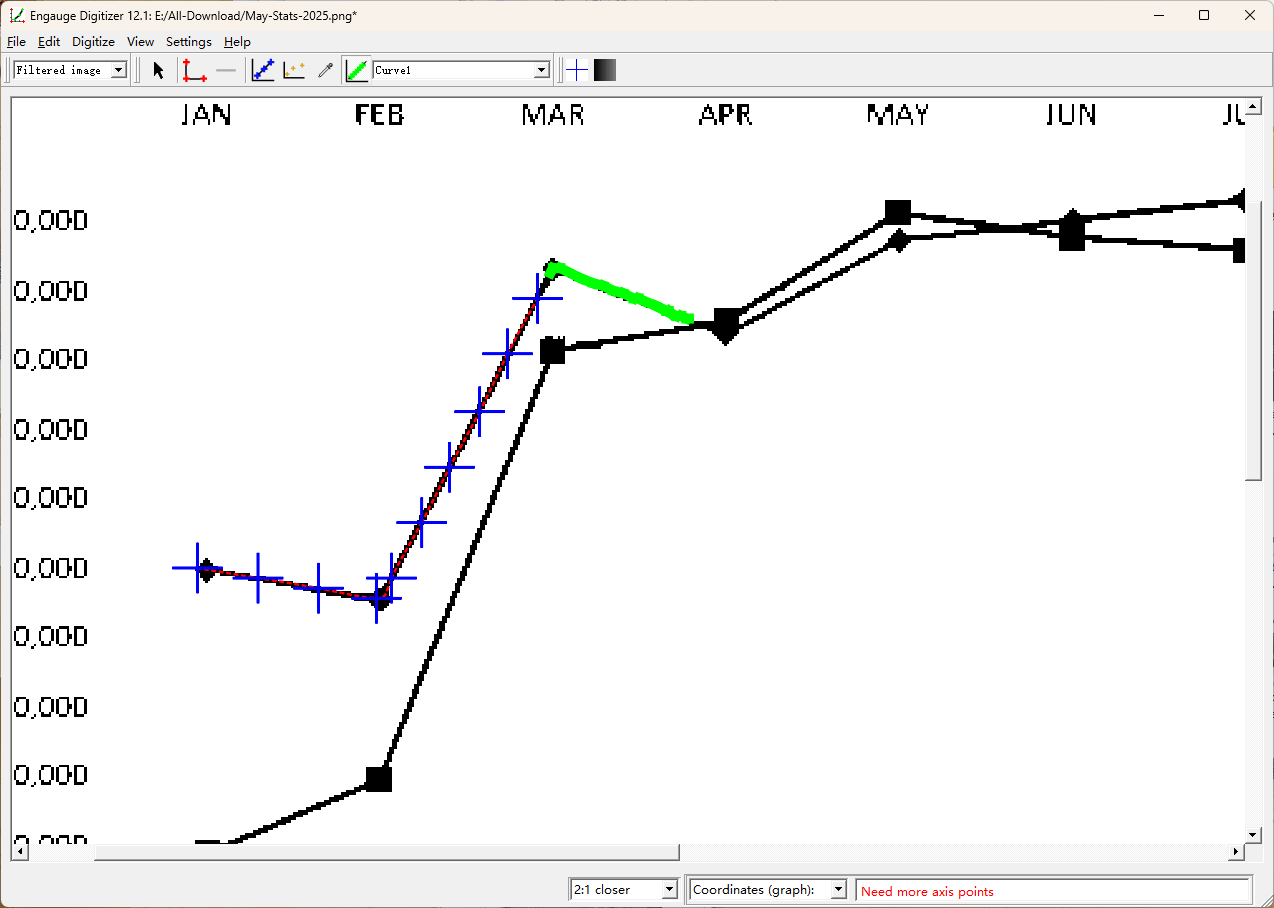Select the arrow Select tool
1274x908 pixels.
click(157, 69)
